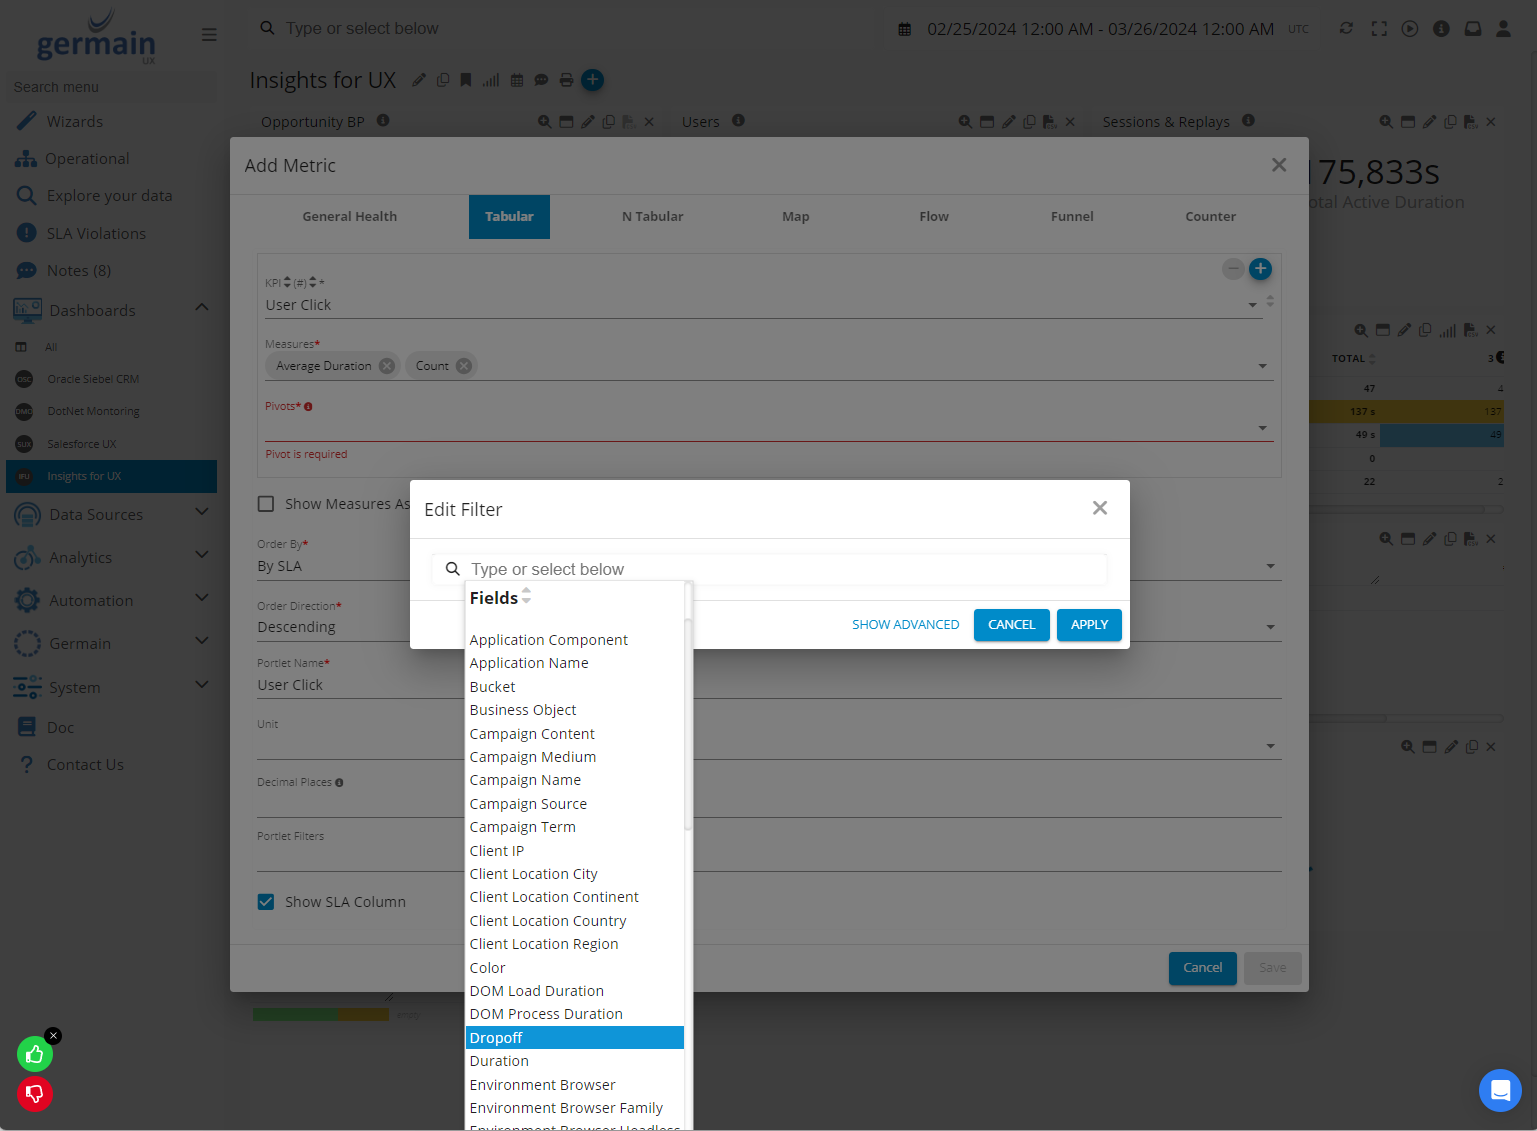Open the Measures dropdown arrow
The image size is (1537, 1131).
click(x=1262, y=366)
